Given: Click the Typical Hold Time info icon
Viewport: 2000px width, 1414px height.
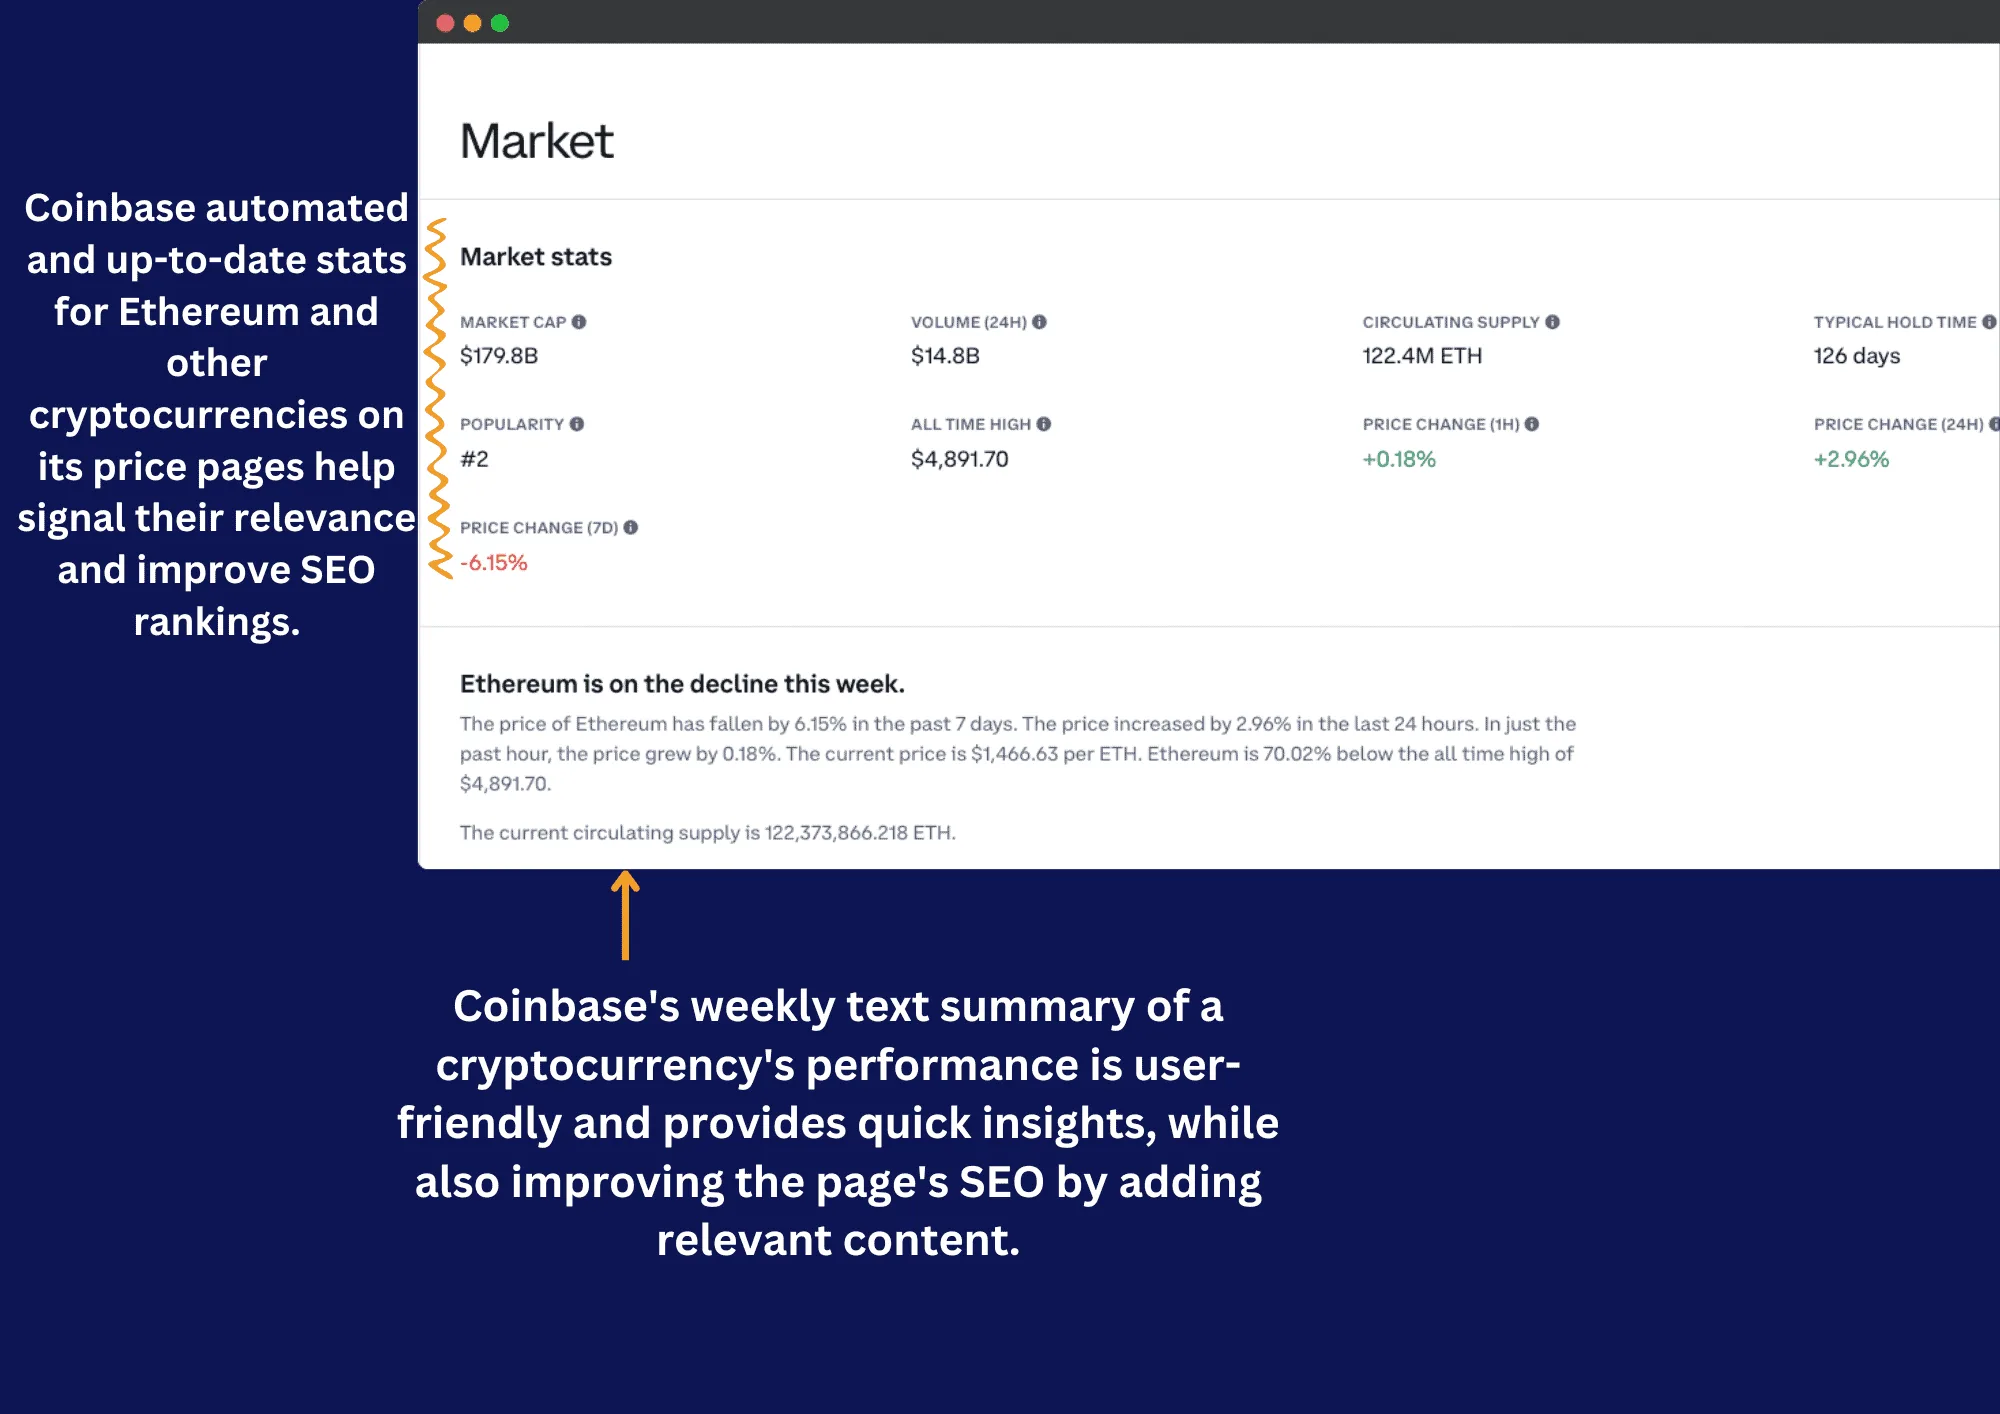Looking at the screenshot, I should 1990,322.
